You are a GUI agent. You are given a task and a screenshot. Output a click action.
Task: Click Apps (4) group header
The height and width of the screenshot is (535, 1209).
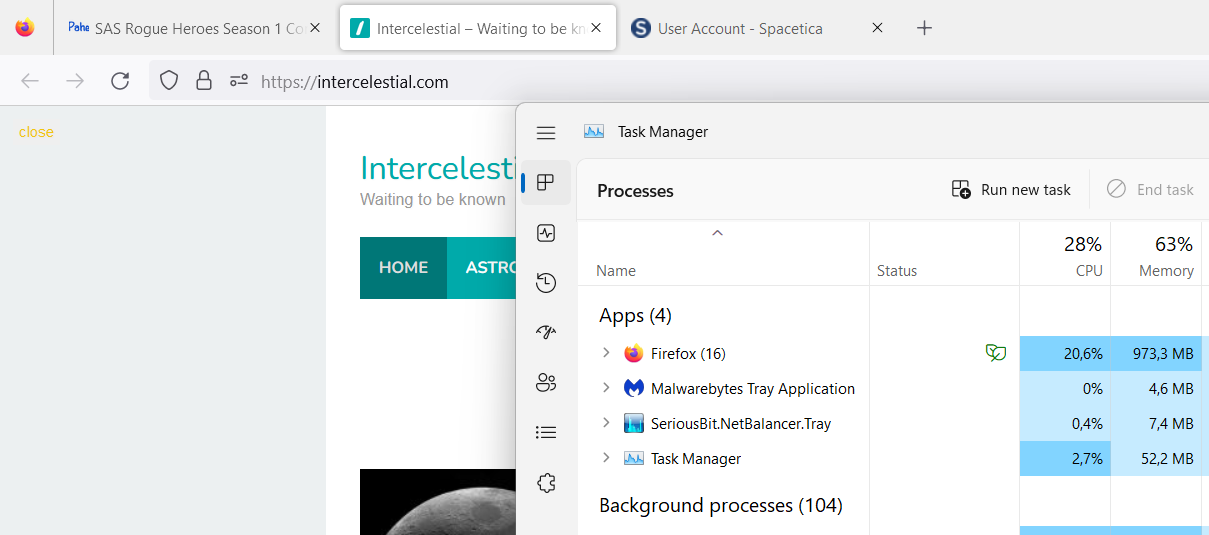pyautogui.click(x=635, y=316)
